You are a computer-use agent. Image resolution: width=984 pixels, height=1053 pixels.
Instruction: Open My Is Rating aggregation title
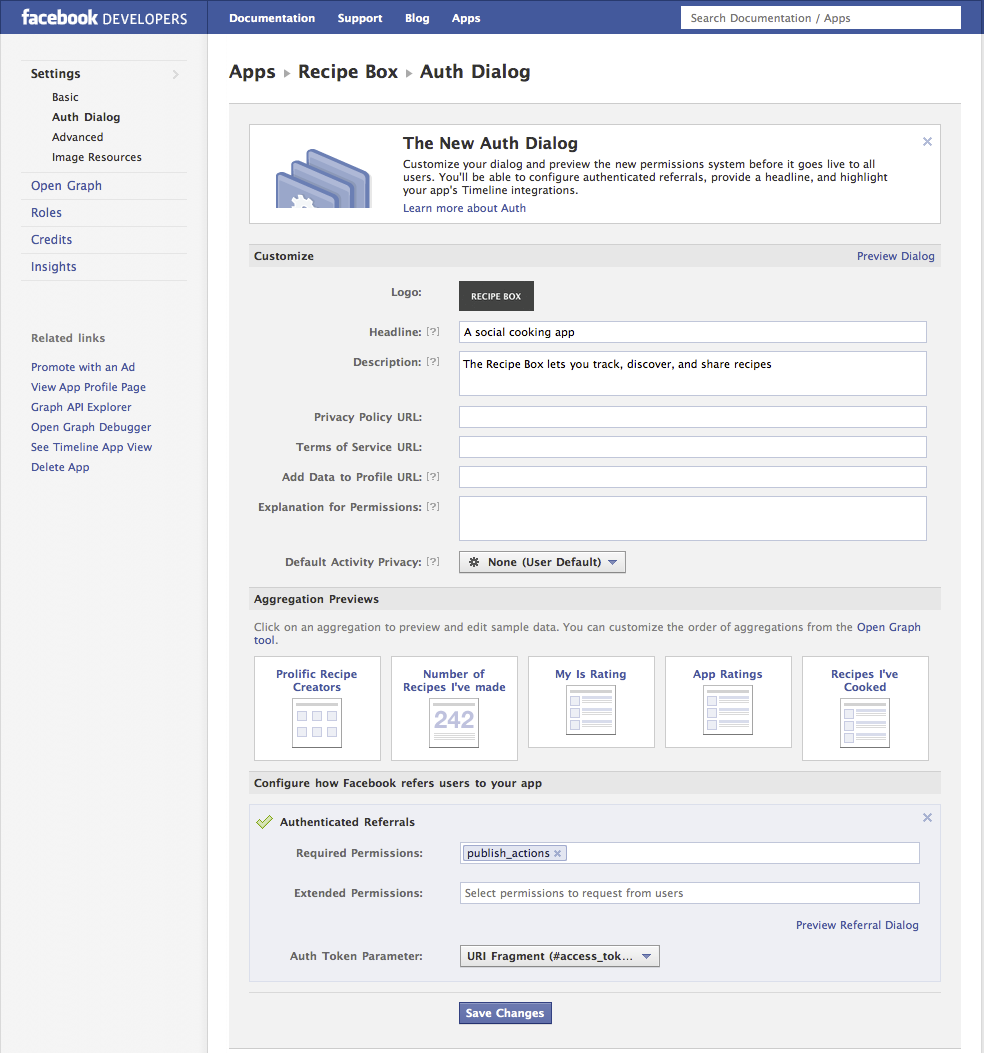coord(591,674)
